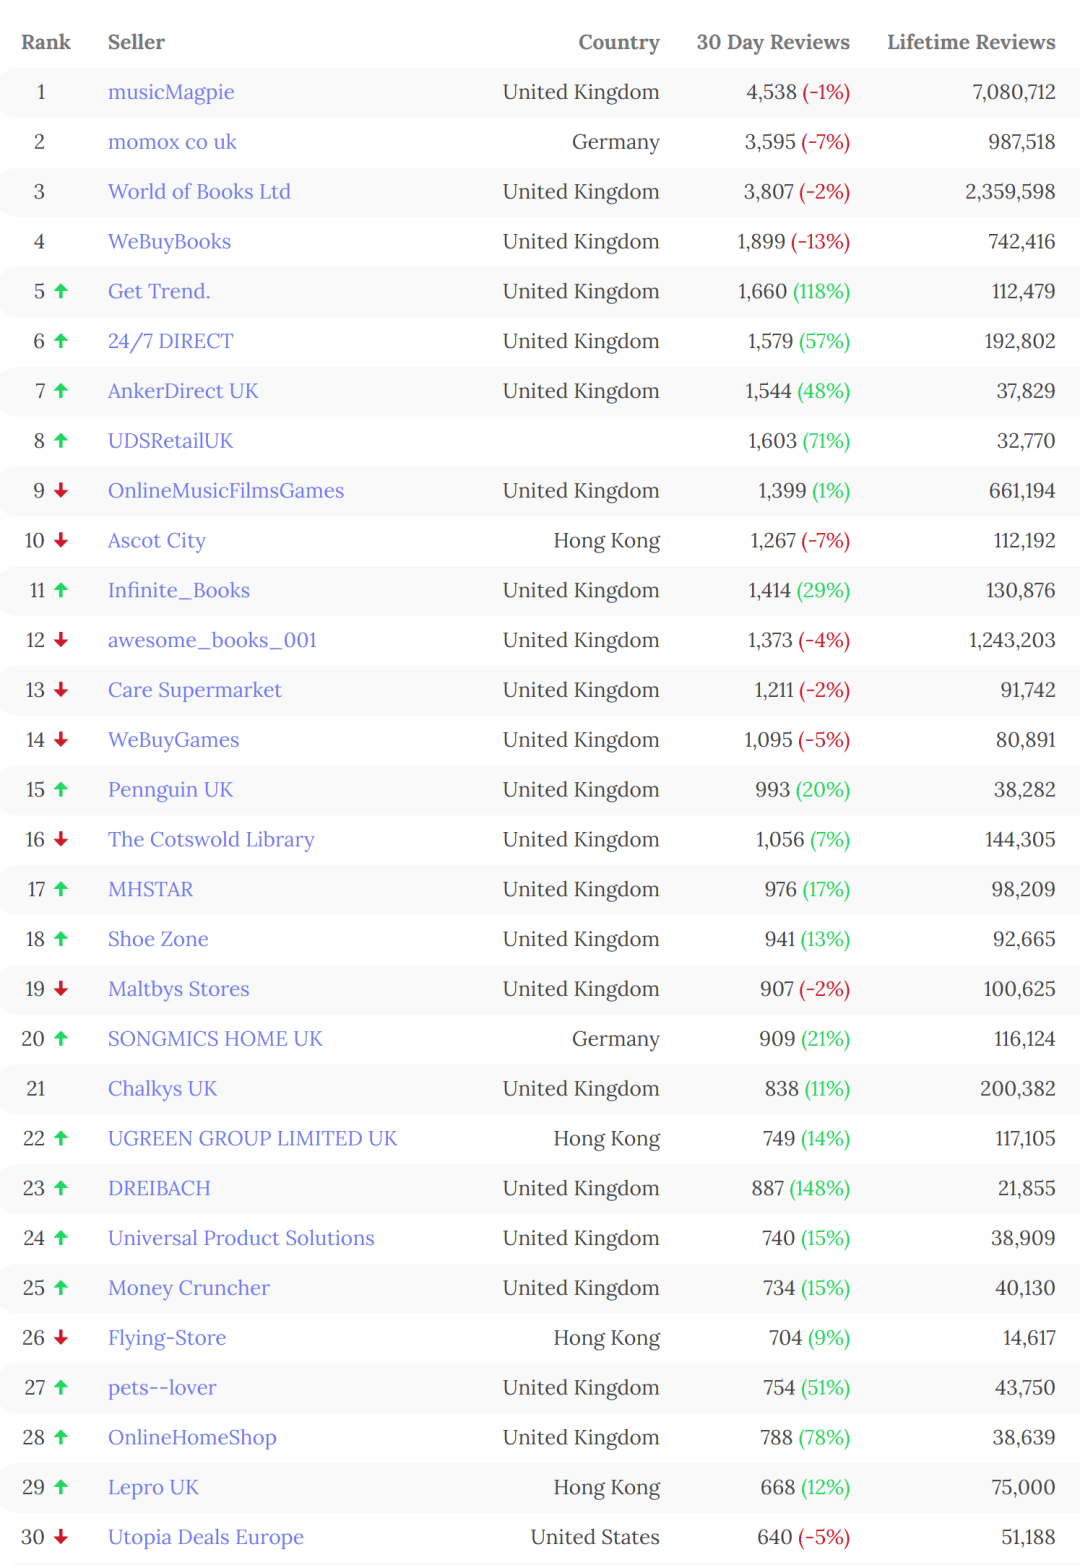
Task: Click the Seller column header
Action: [x=136, y=42]
